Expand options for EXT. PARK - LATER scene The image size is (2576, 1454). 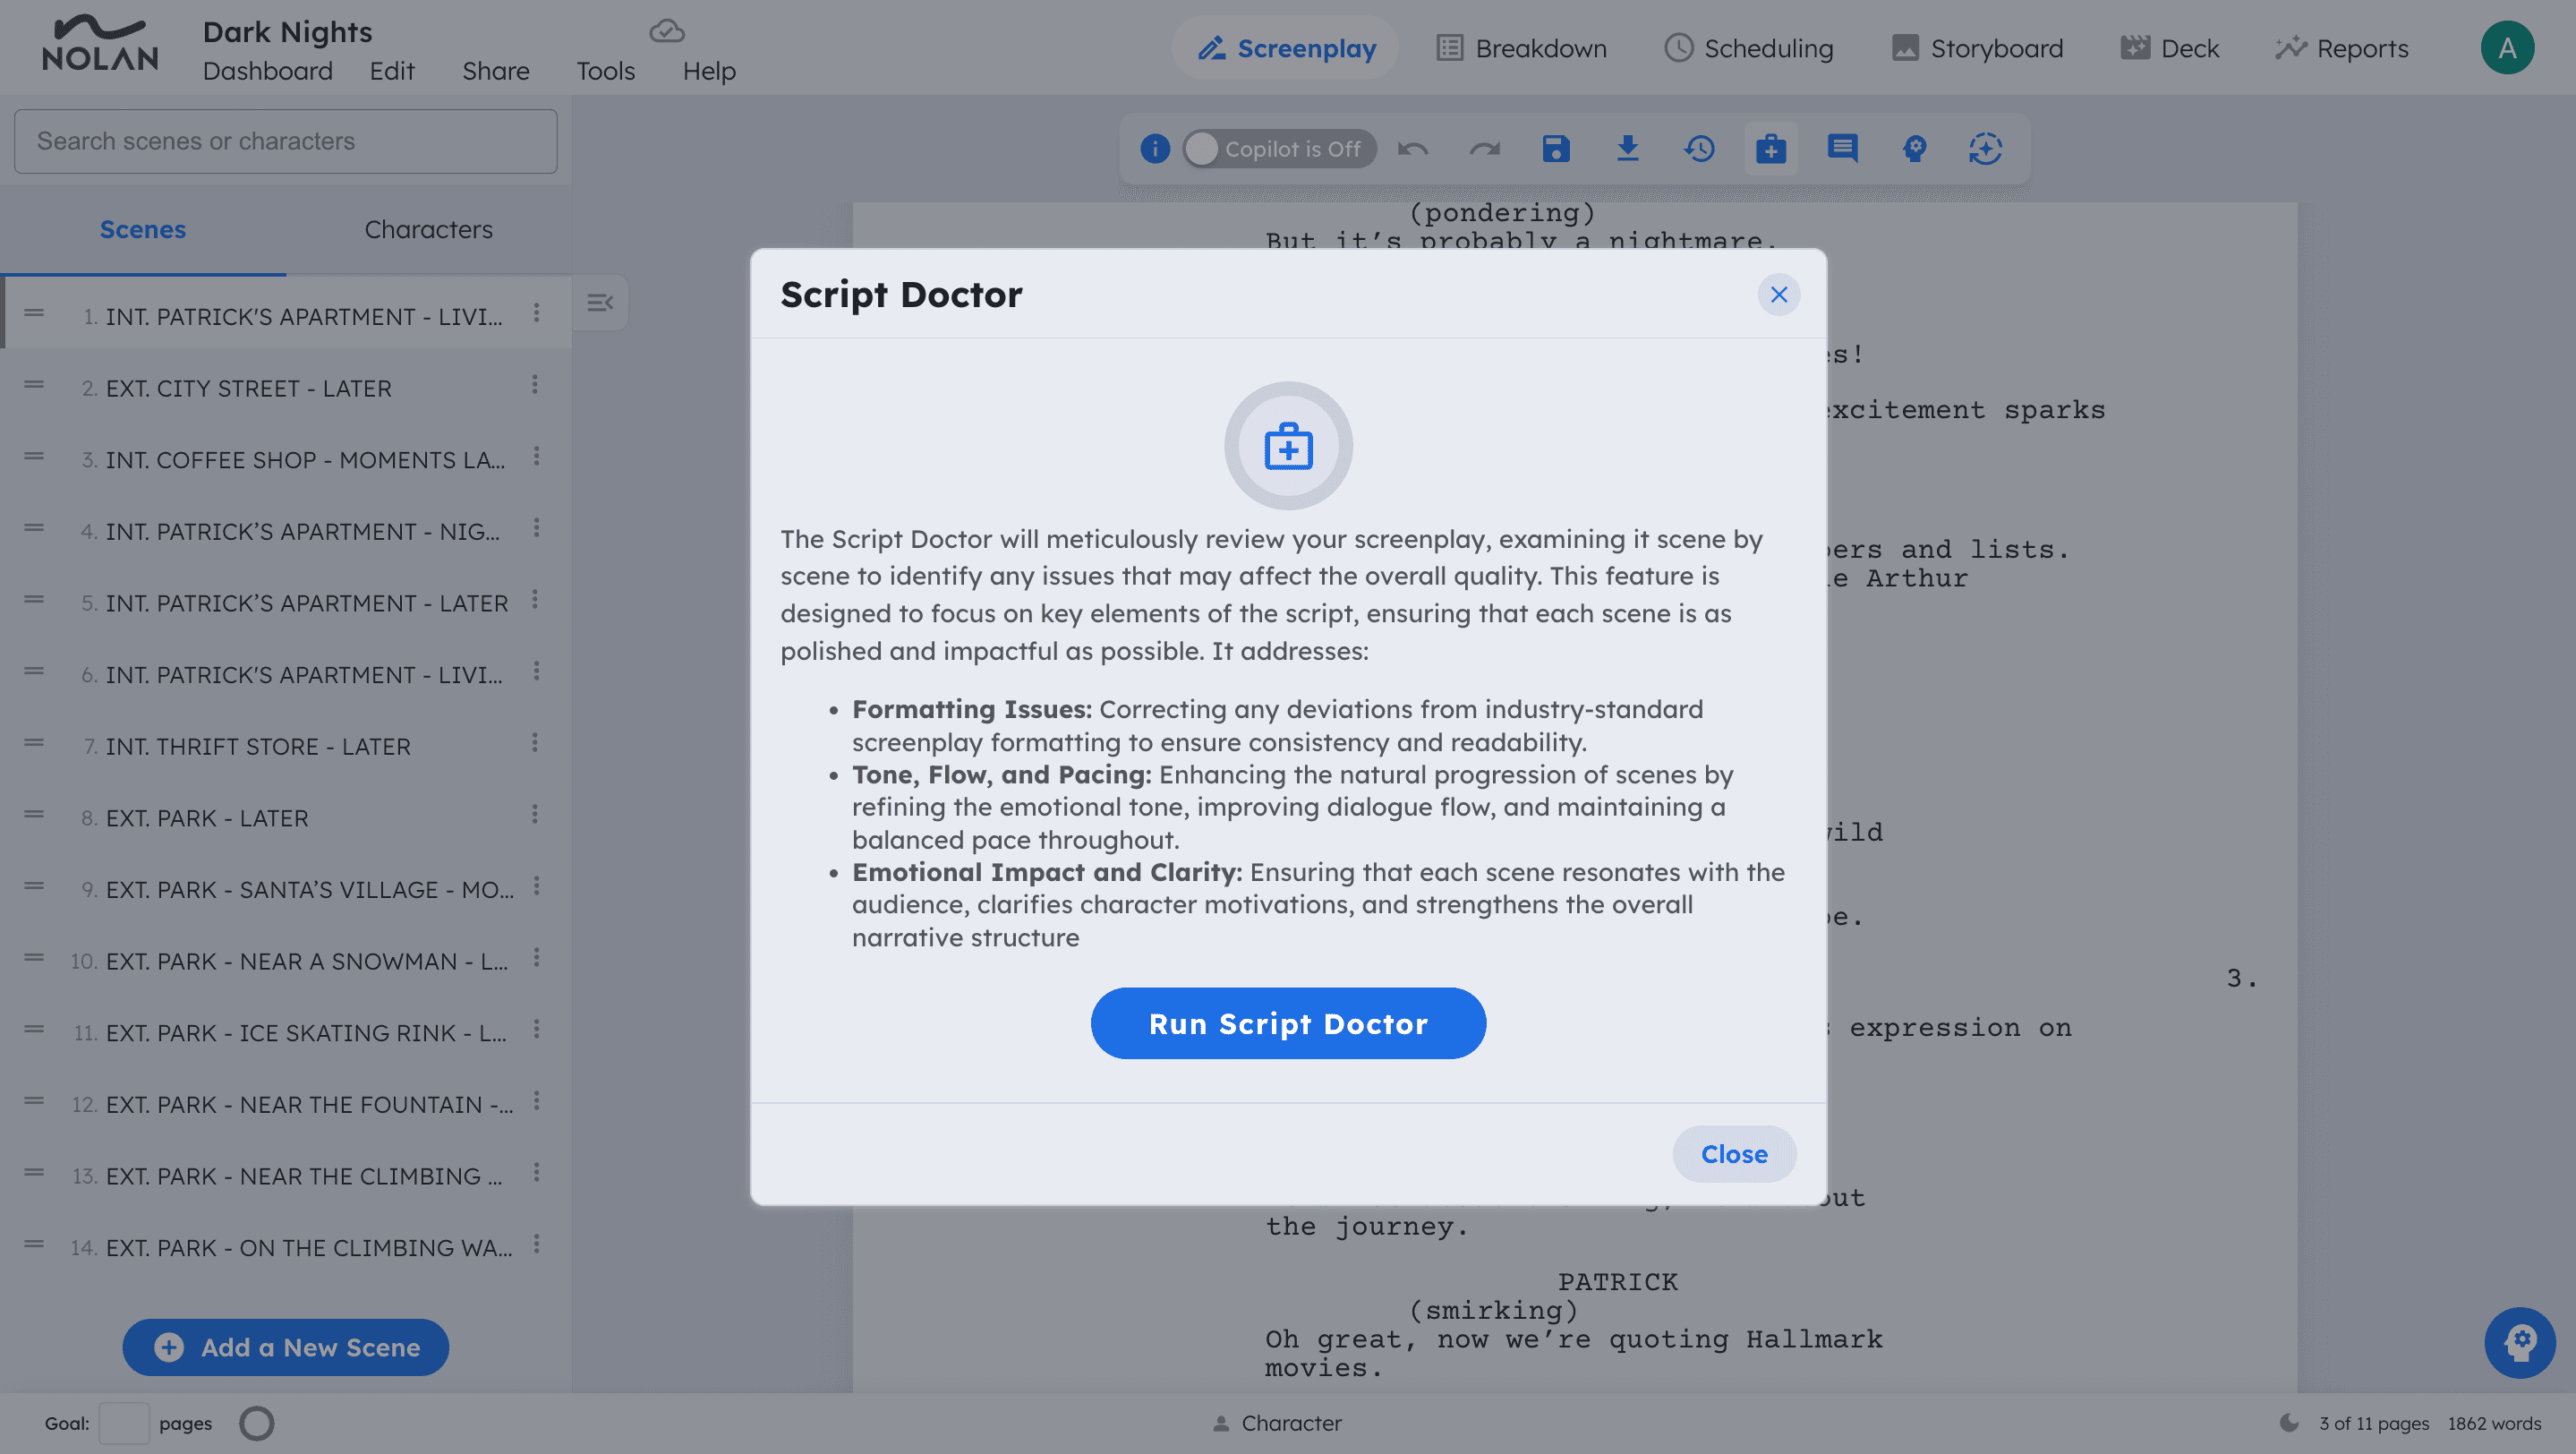click(x=536, y=815)
